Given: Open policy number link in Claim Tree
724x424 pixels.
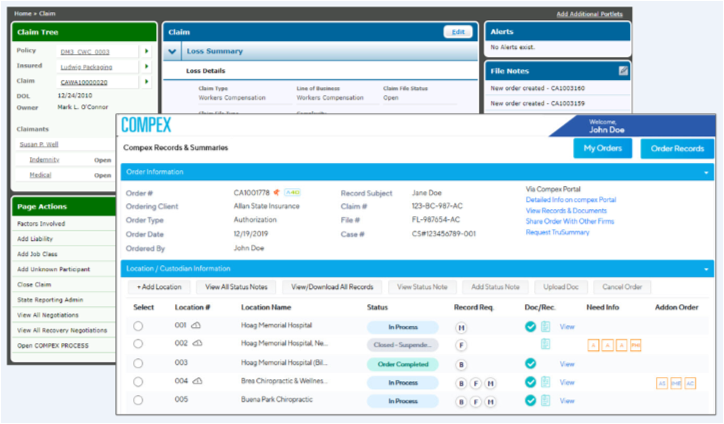Looking at the screenshot, I should point(85,52).
